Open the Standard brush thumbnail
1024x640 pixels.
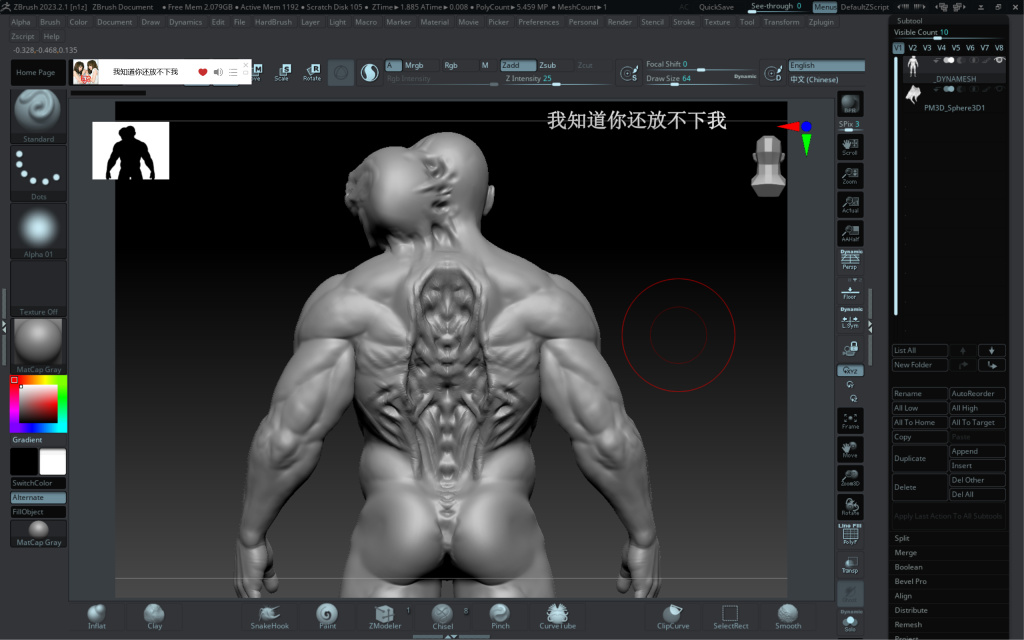pos(38,112)
